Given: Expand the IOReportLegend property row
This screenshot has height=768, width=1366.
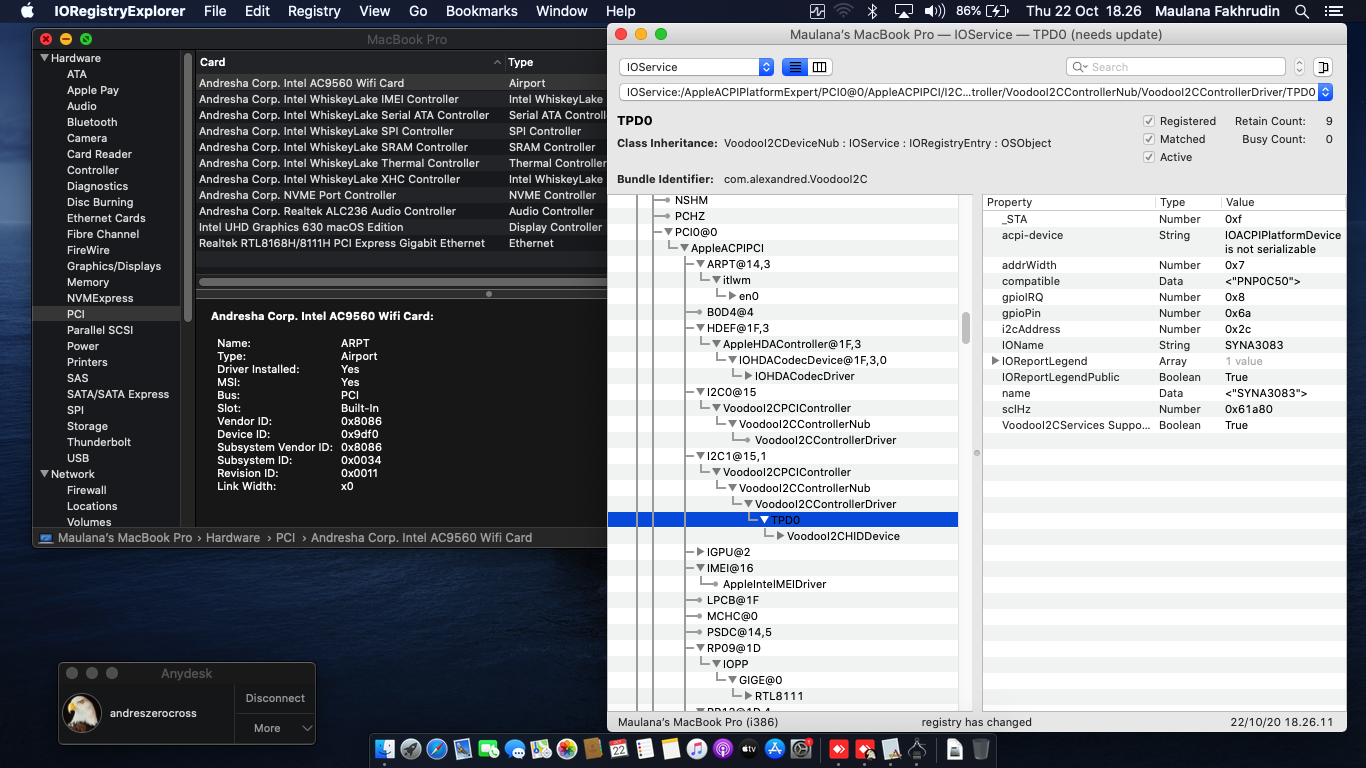Looking at the screenshot, I should pos(995,361).
